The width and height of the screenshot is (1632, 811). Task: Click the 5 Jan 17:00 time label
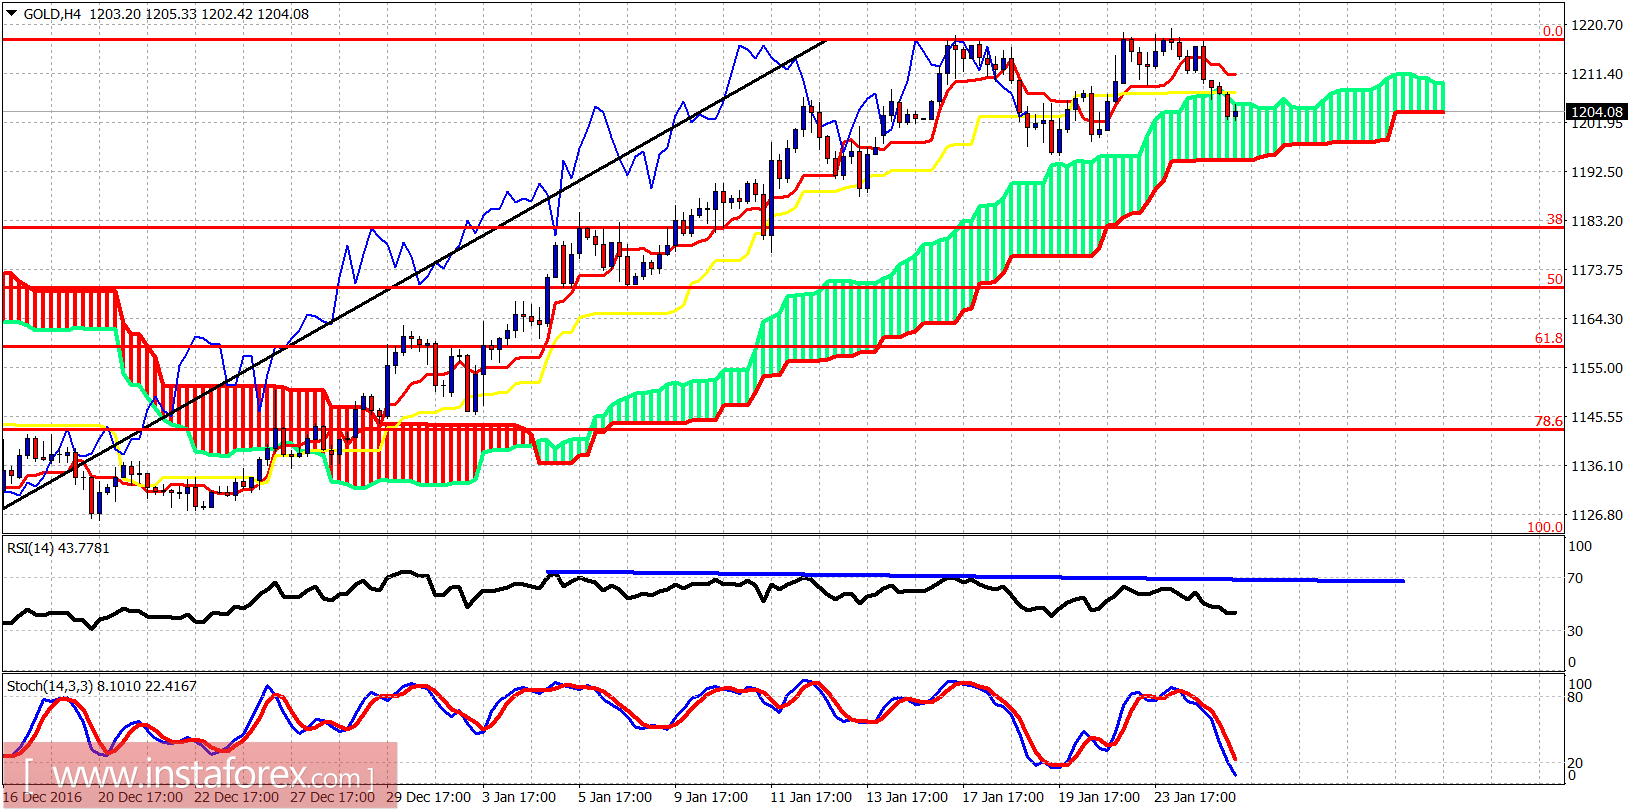click(x=615, y=797)
